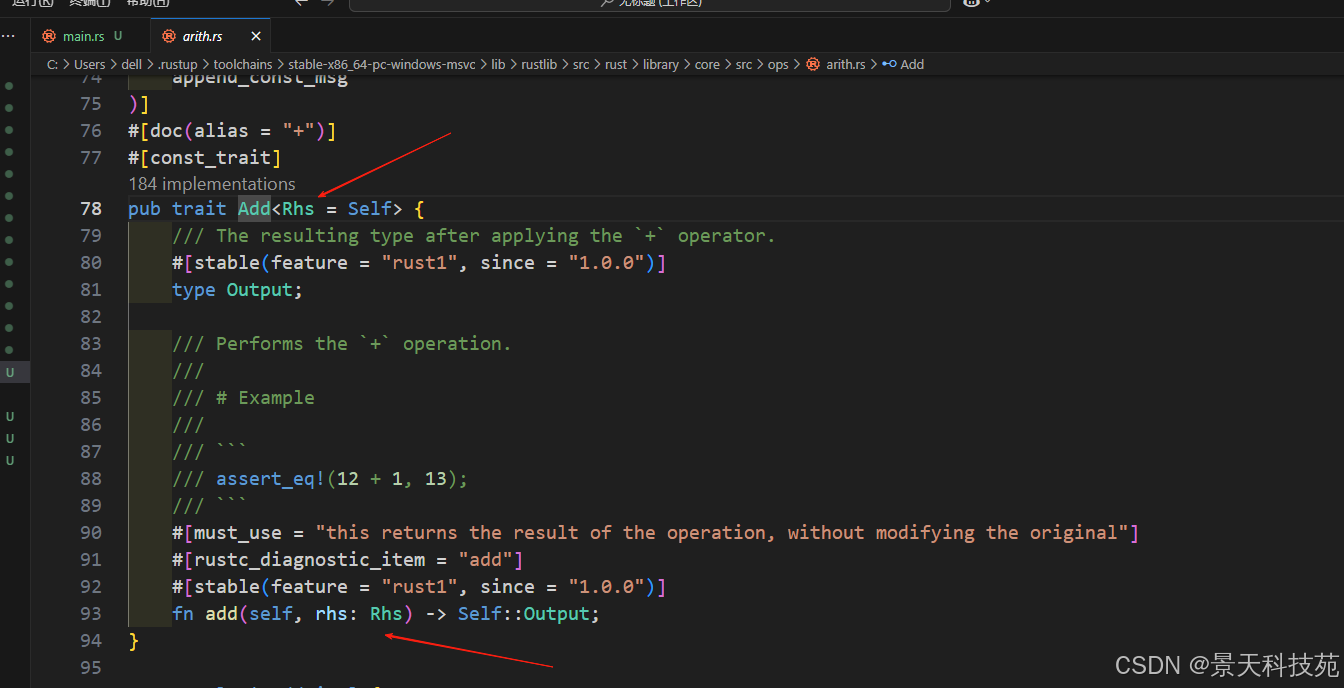Click the Rust file icon on main.rs tab
The width and height of the screenshot is (1344, 688).
pyautogui.click(x=49, y=36)
